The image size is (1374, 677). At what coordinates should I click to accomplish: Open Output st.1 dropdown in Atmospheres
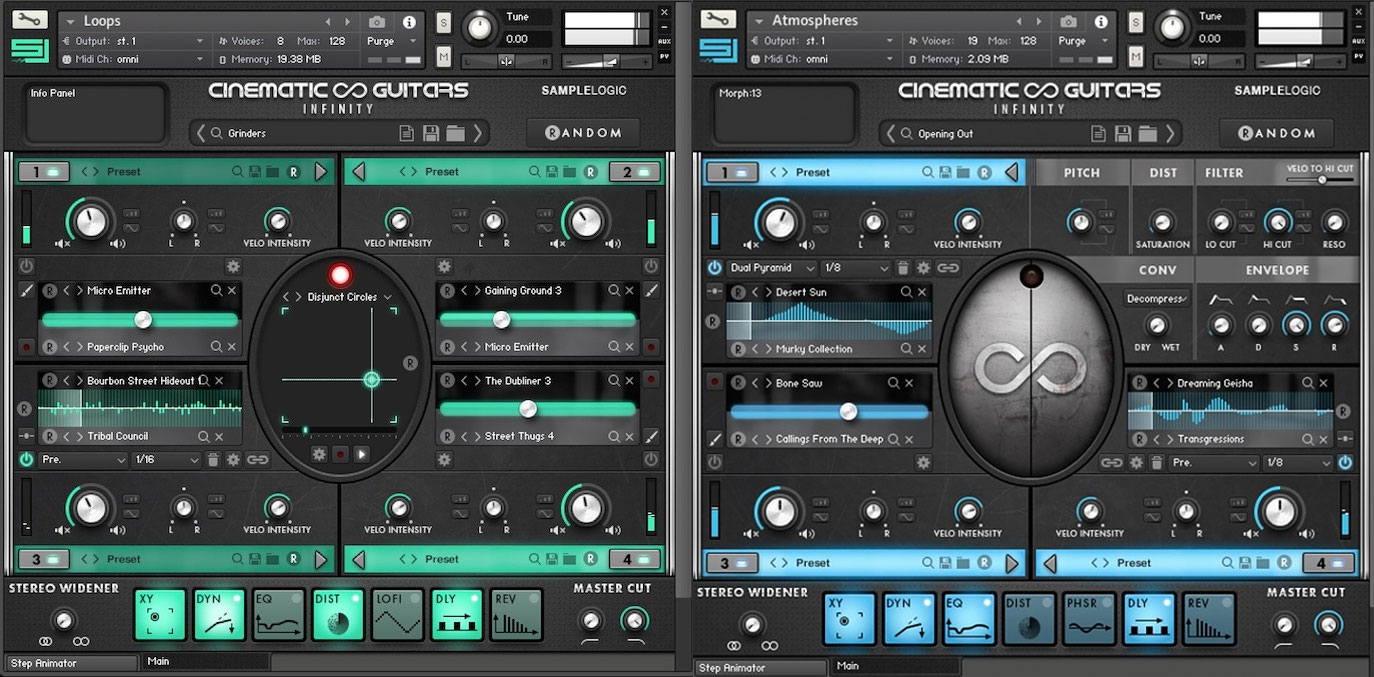(825, 41)
